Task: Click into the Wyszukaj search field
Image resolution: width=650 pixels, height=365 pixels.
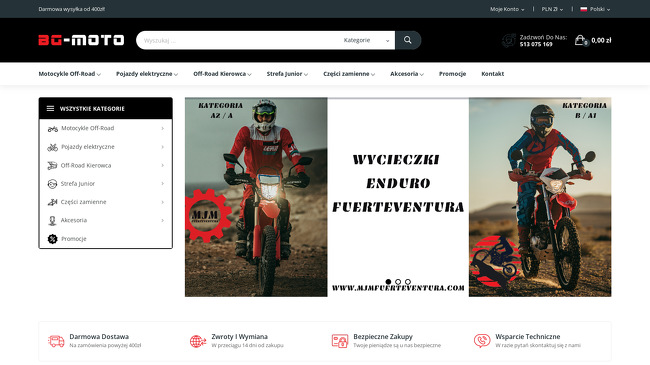Action: click(238, 40)
